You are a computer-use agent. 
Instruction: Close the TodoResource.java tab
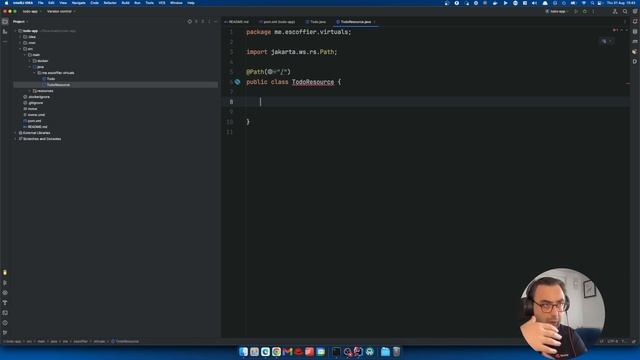tap(375, 22)
